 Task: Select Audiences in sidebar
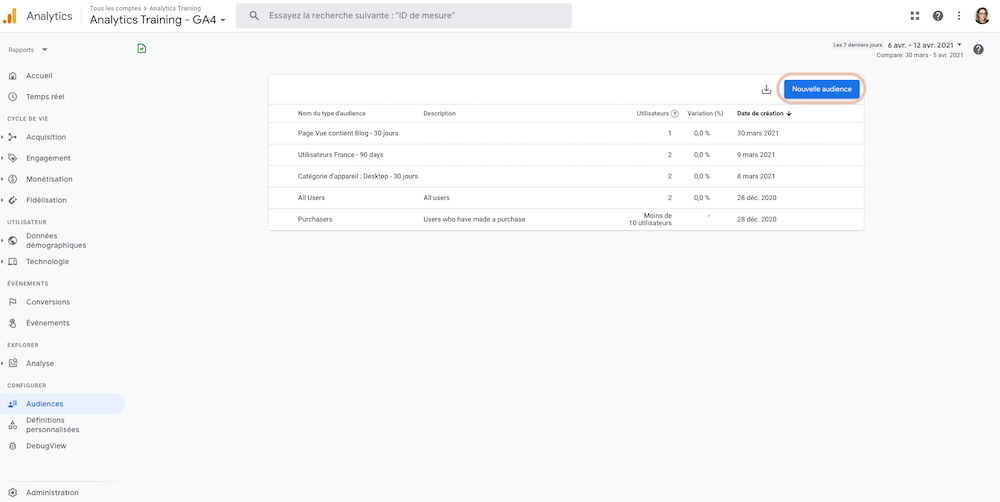tap(62, 404)
